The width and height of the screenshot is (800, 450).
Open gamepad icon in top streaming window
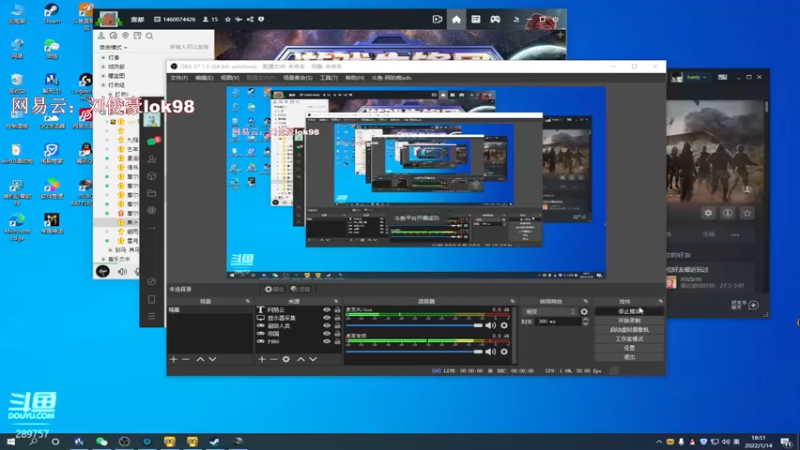tap(495, 19)
